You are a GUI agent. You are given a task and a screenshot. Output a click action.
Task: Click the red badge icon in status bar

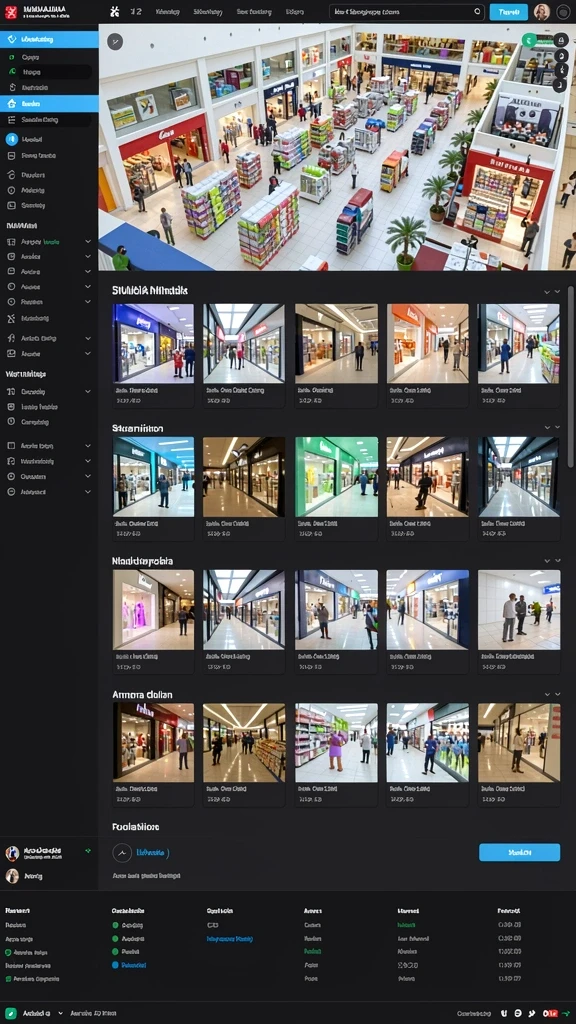551,1013
